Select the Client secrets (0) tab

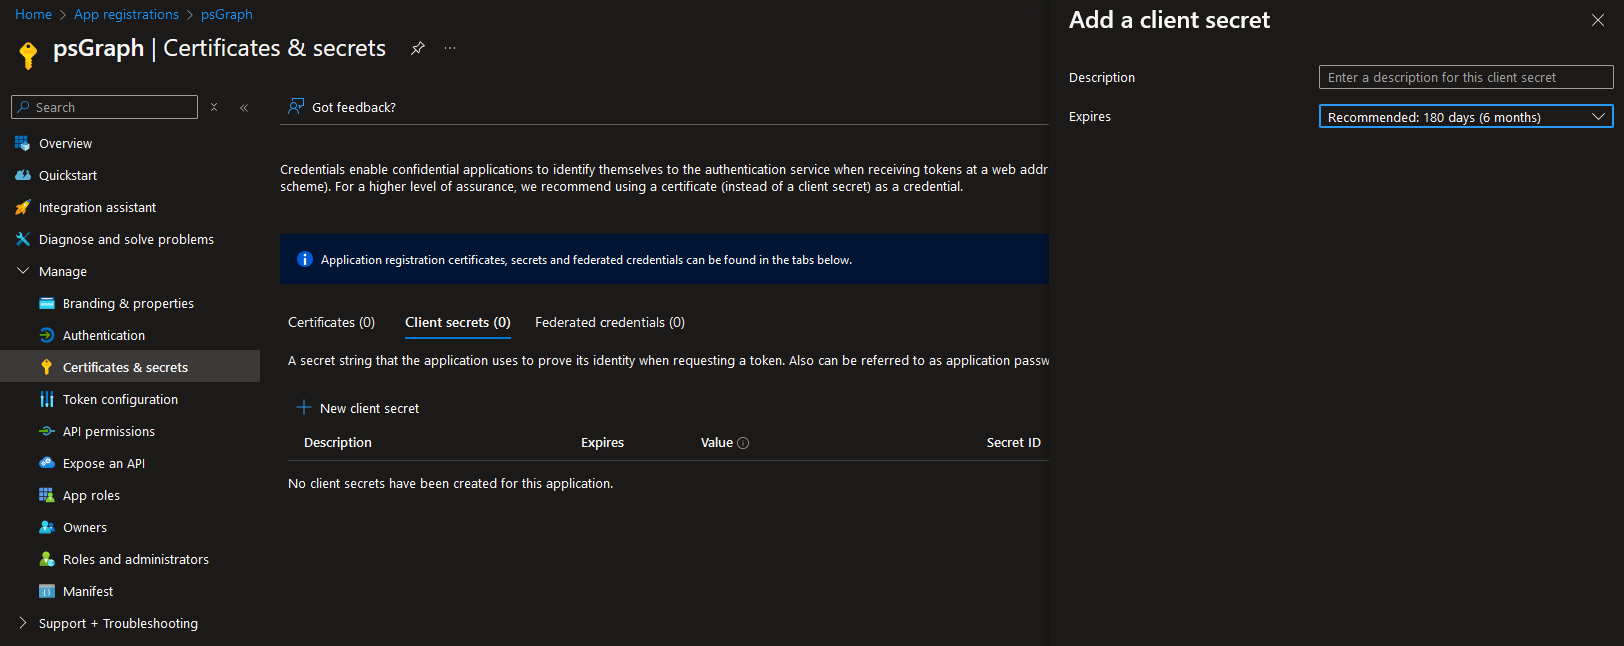point(458,322)
